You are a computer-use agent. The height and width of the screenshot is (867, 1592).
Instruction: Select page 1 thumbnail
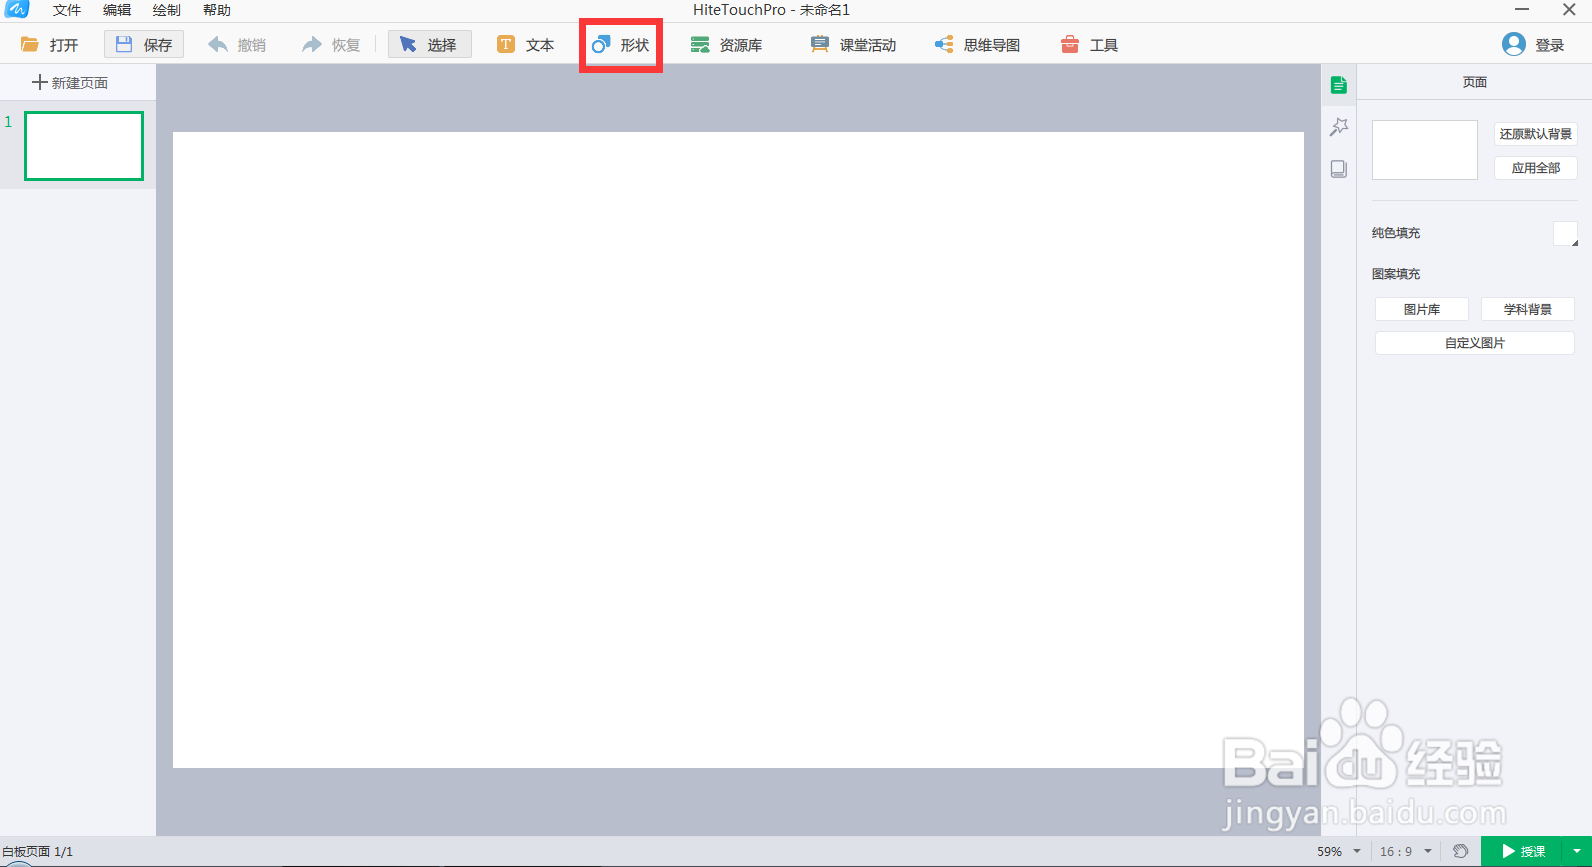click(x=84, y=146)
